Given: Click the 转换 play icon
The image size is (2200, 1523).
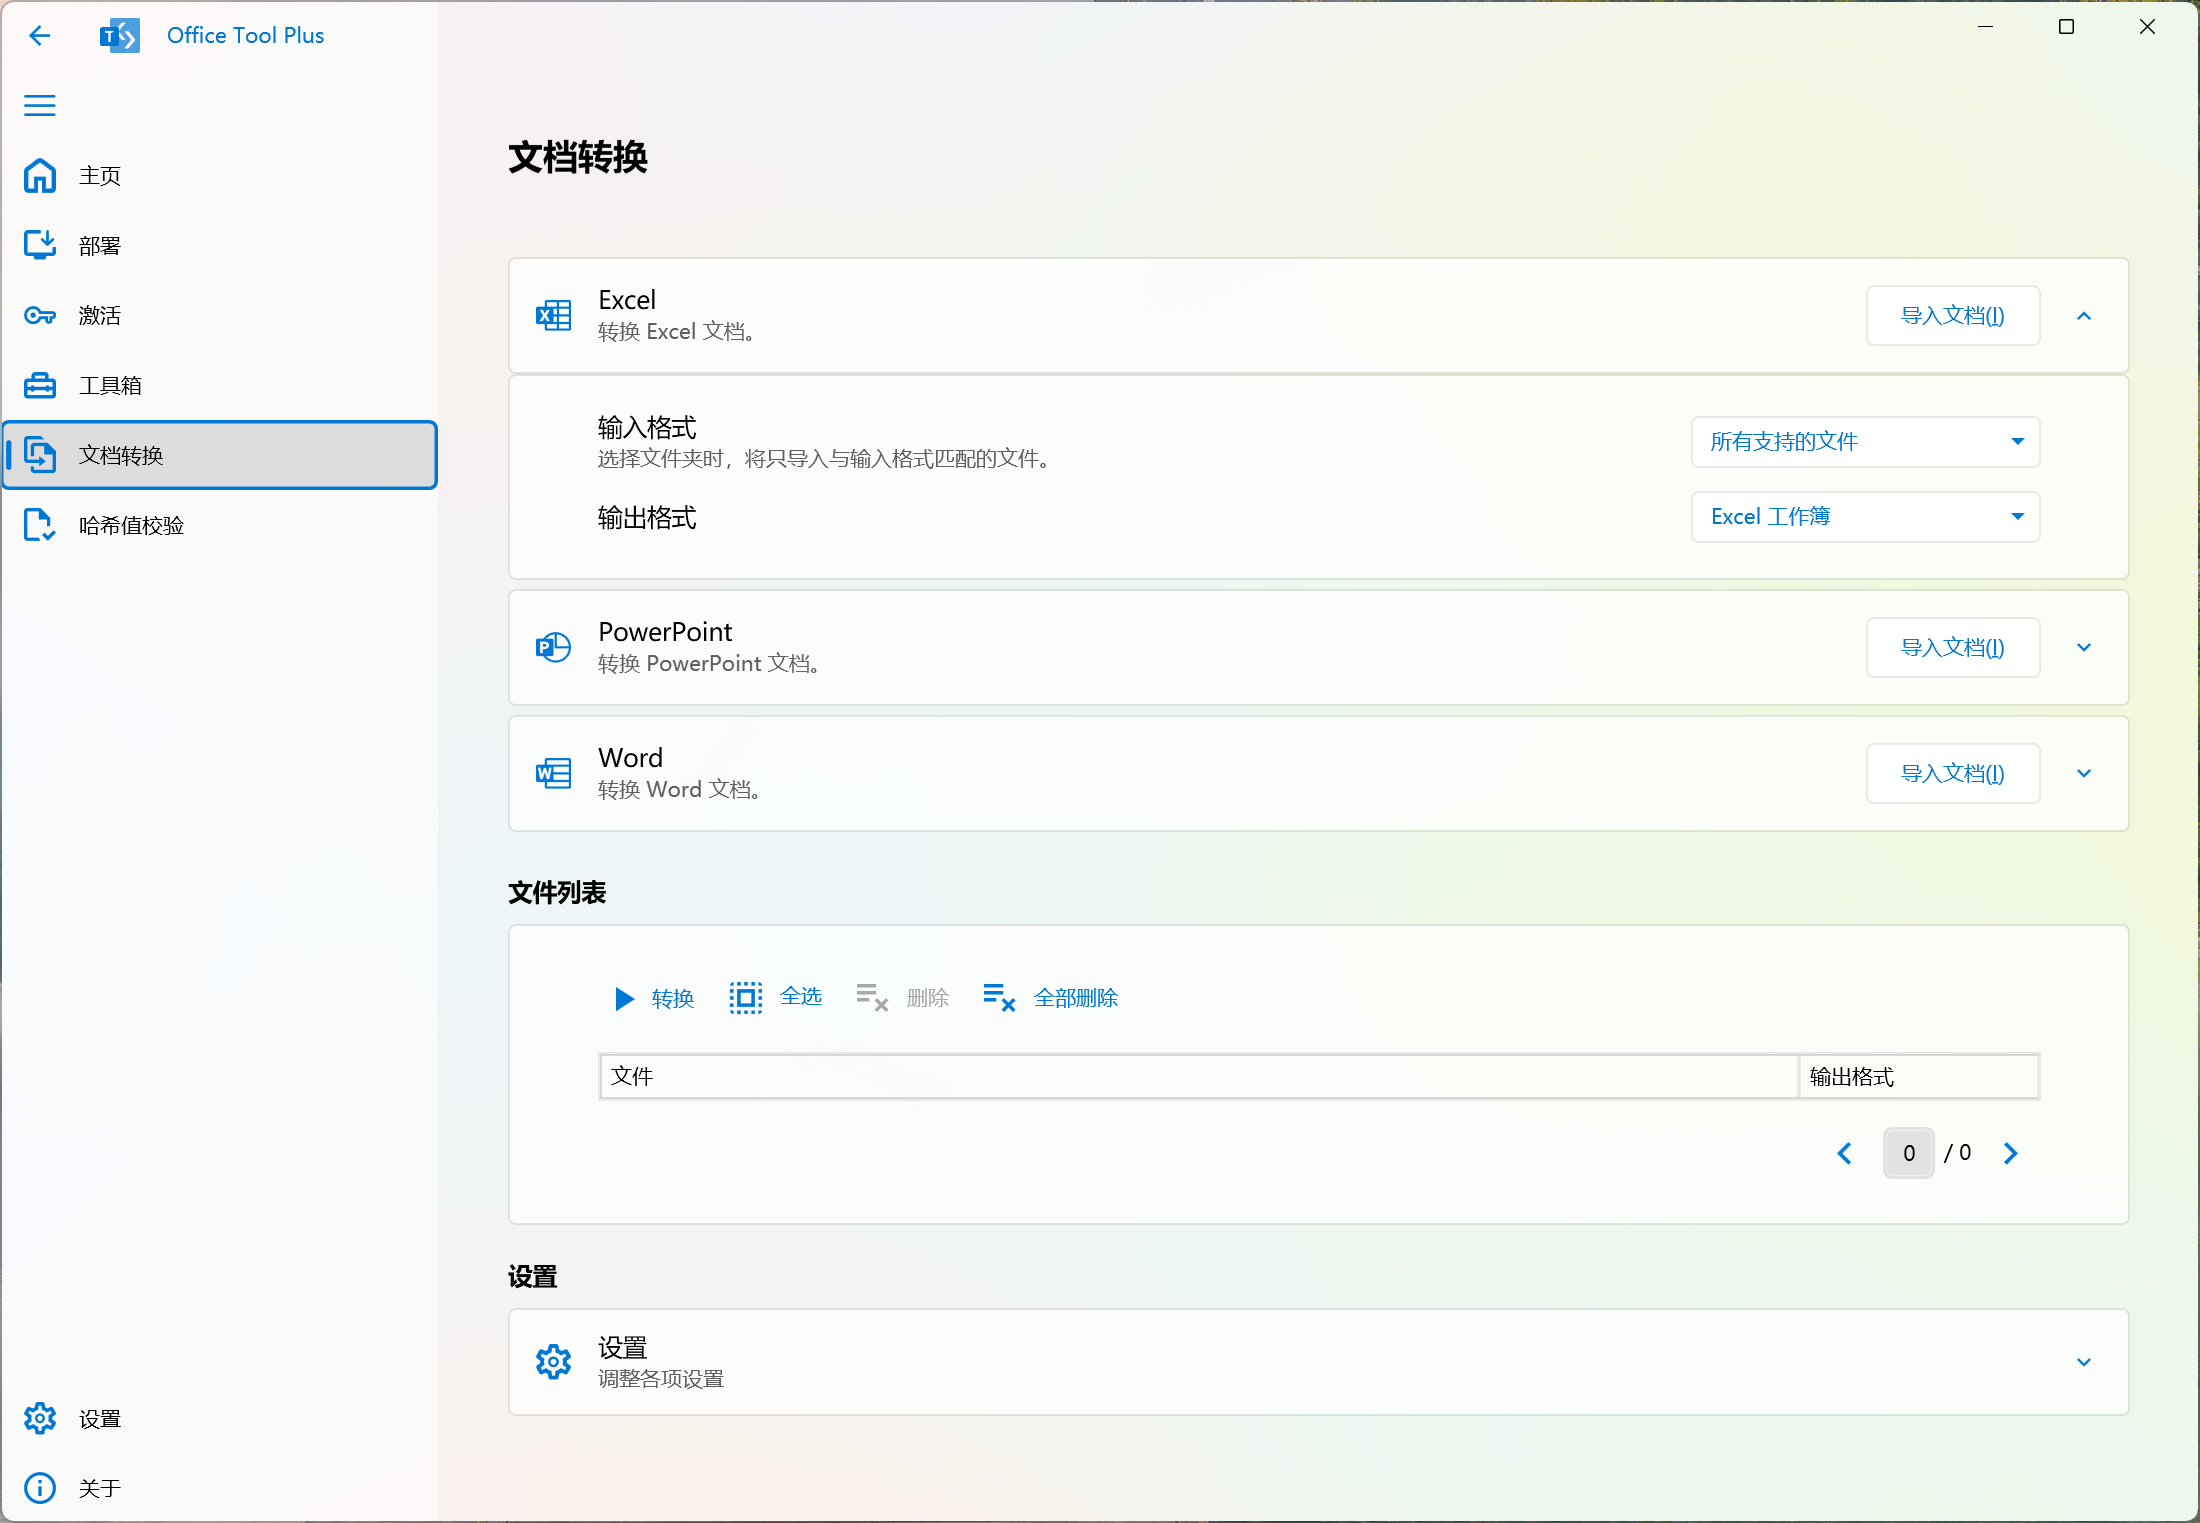Looking at the screenshot, I should pos(624,998).
